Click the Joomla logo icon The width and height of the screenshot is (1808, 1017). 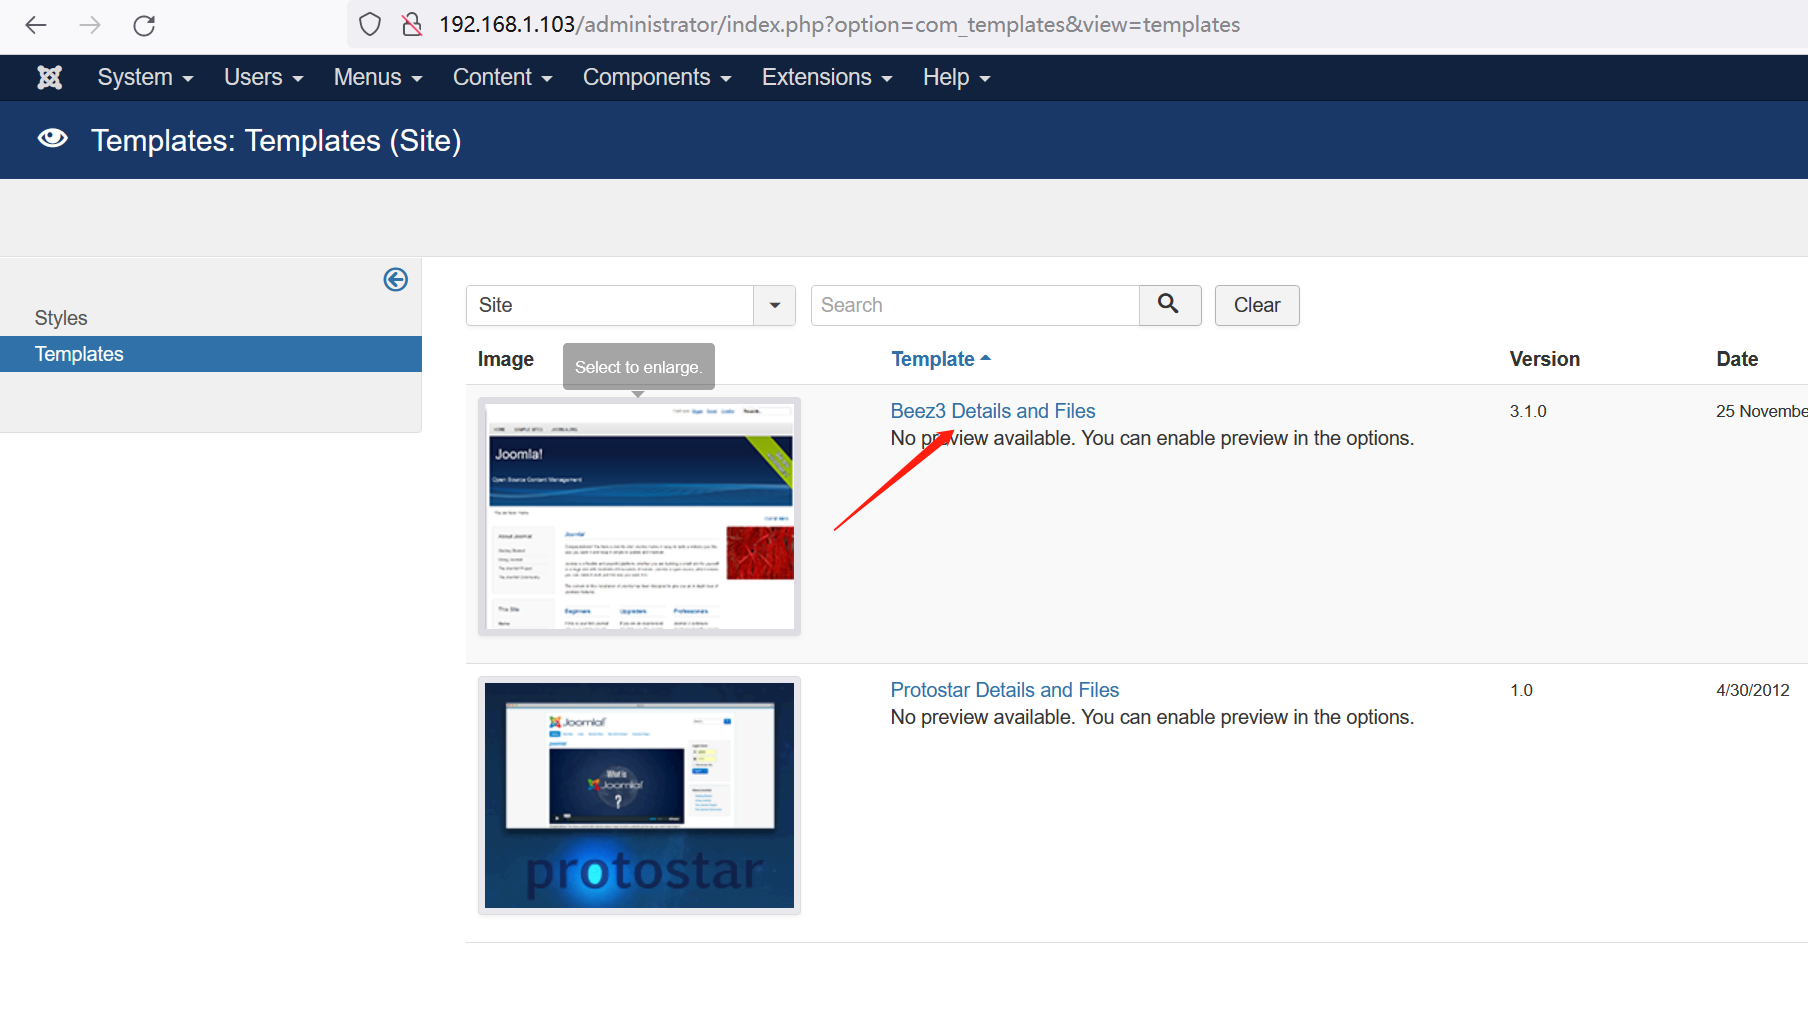pyautogui.click(x=50, y=77)
